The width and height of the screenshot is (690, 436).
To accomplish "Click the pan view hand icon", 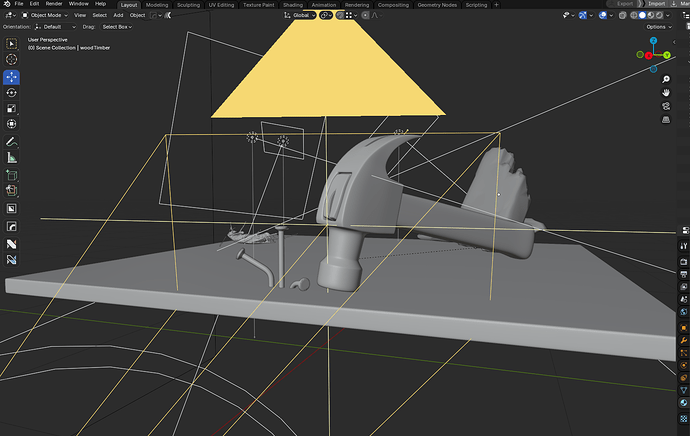I will click(x=666, y=93).
